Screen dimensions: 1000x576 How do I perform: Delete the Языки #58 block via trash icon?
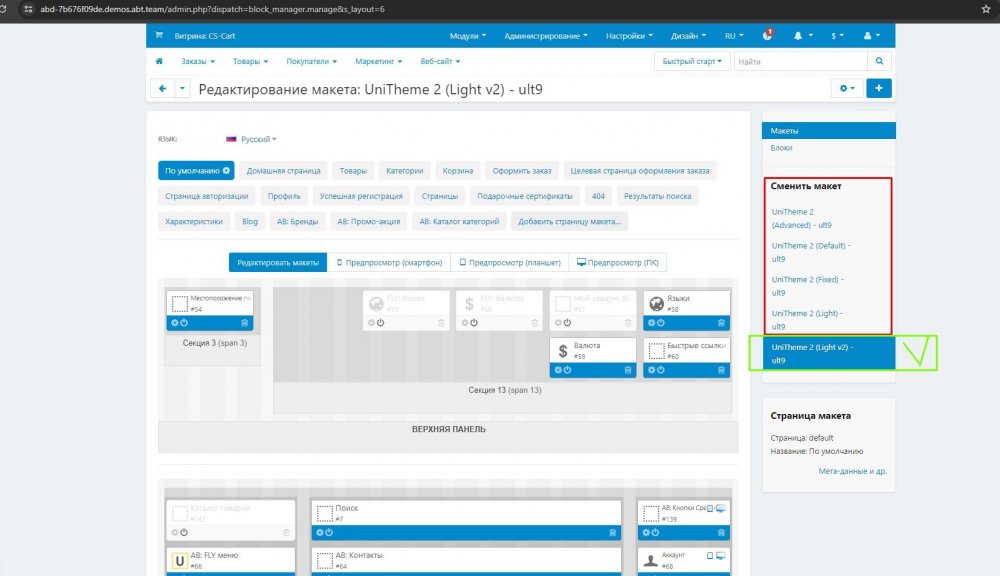point(721,323)
